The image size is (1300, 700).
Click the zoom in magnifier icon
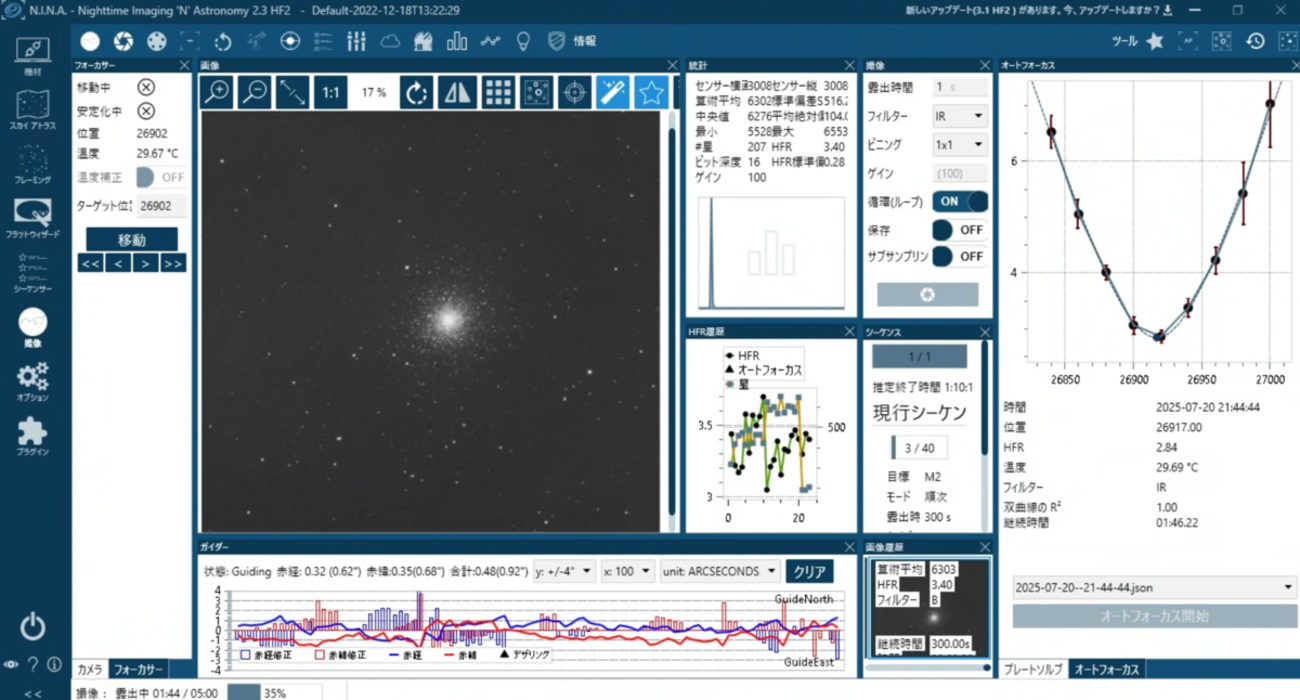tap(216, 92)
